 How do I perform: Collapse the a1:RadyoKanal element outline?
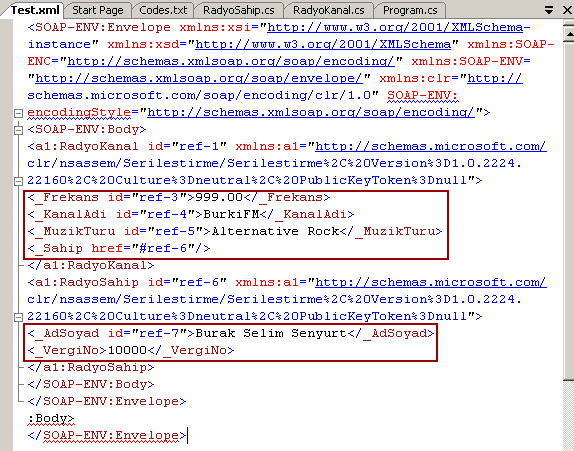tap(18, 181)
